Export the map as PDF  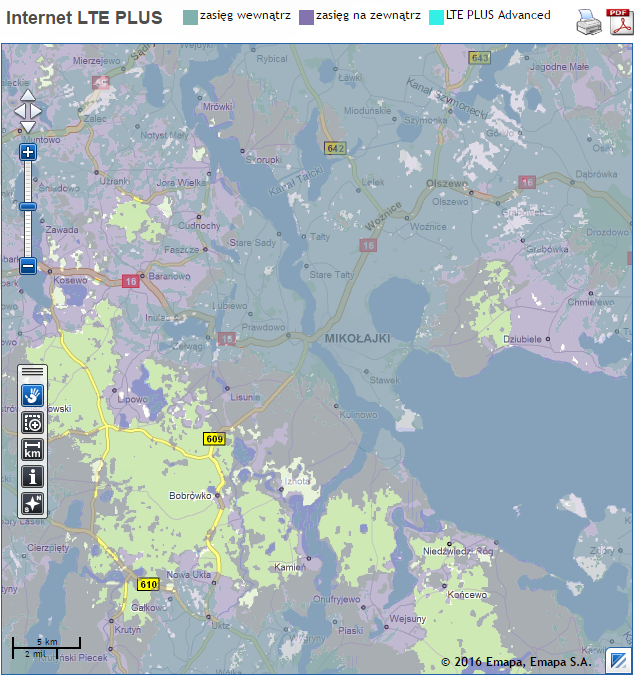click(622, 22)
